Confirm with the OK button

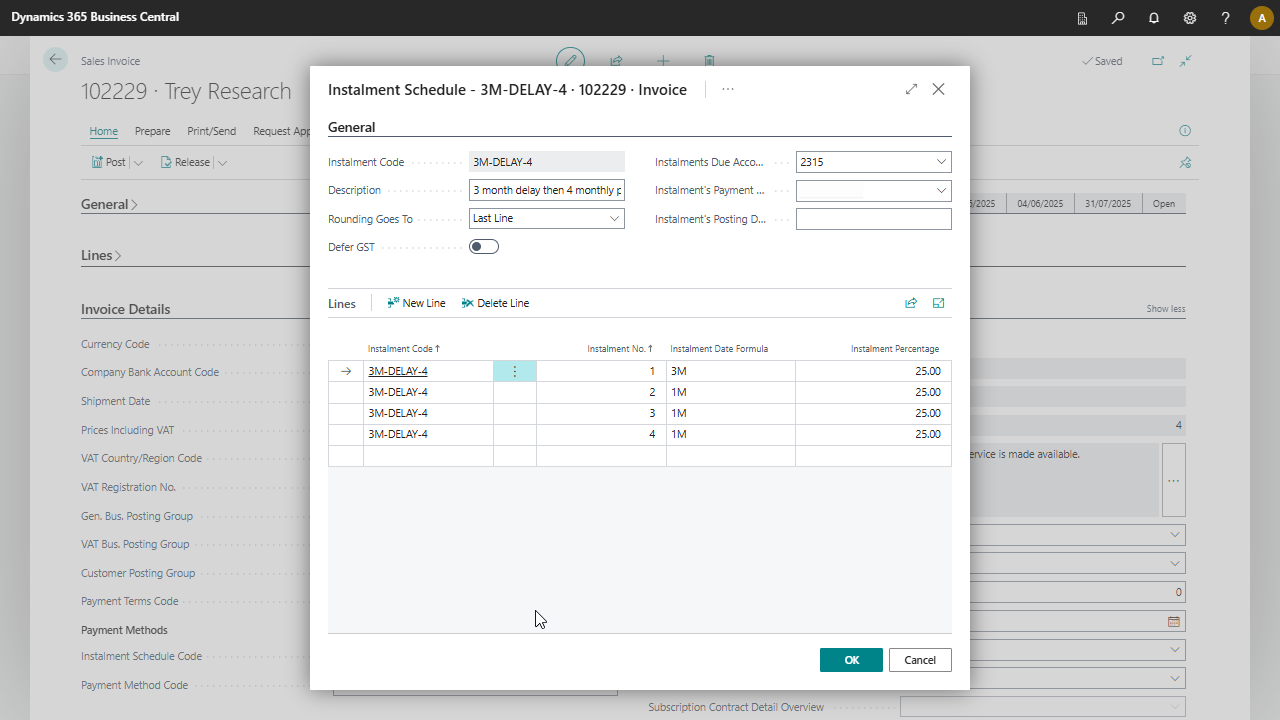click(851, 660)
